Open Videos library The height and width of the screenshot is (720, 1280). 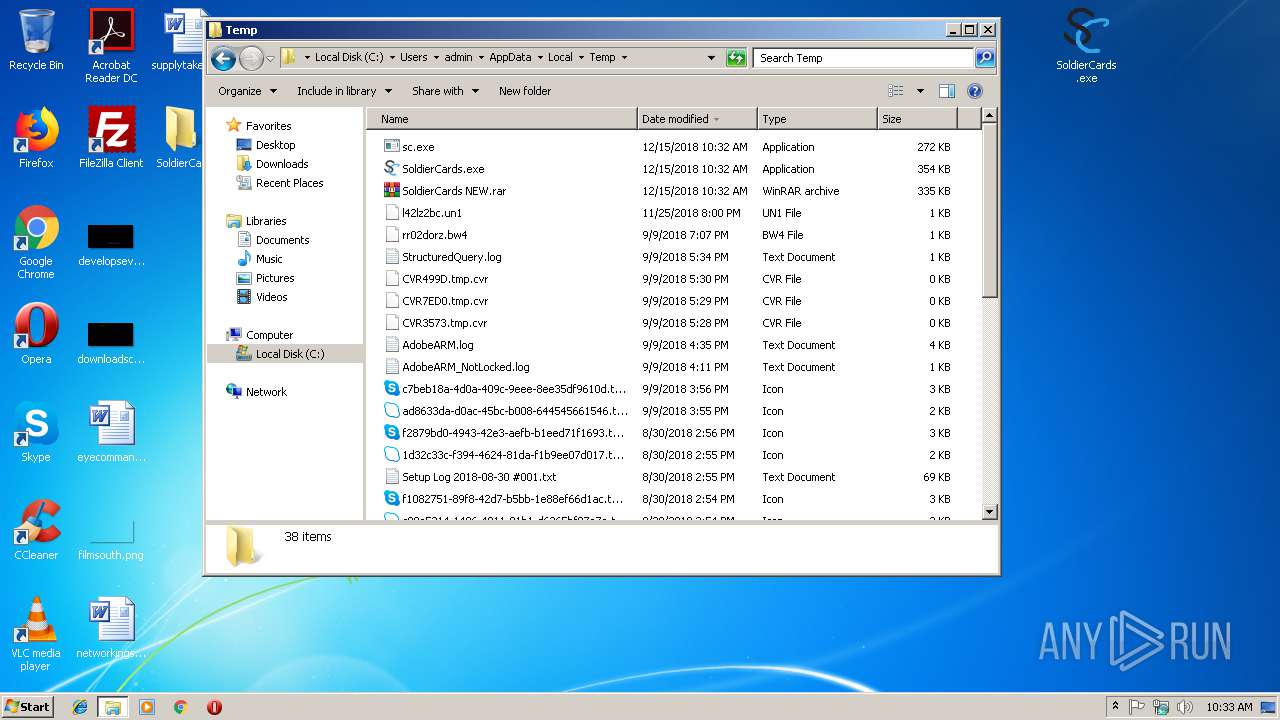coord(271,297)
